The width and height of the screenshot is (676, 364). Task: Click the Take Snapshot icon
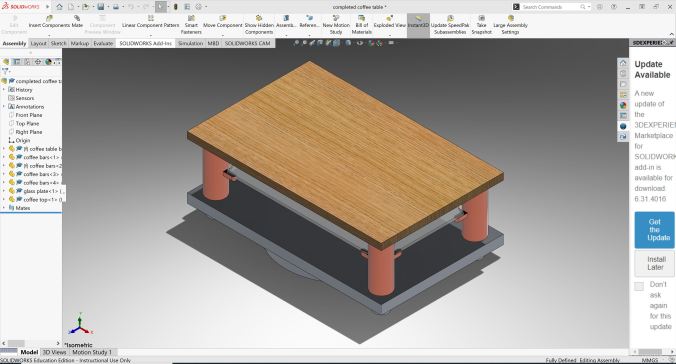482,18
